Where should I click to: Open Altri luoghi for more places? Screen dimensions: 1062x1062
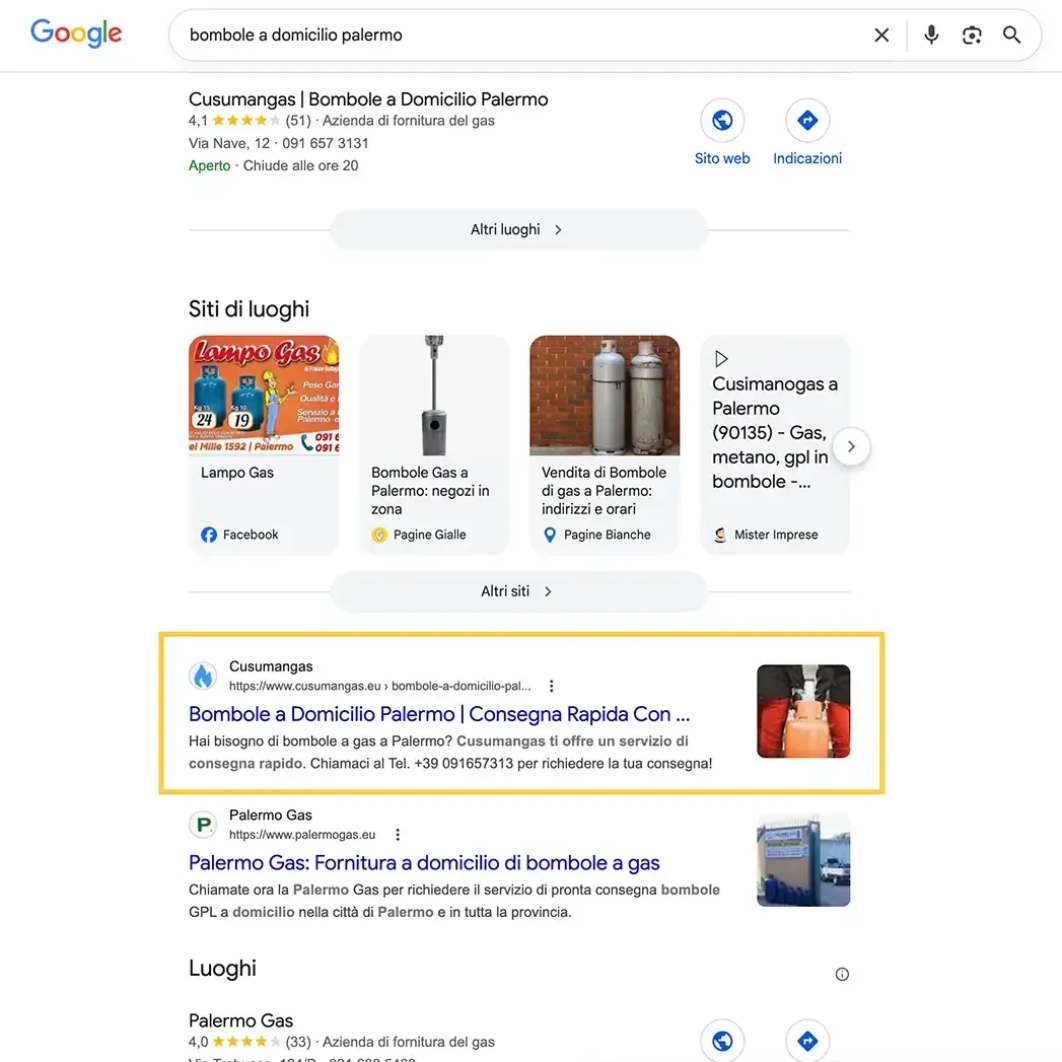click(518, 229)
